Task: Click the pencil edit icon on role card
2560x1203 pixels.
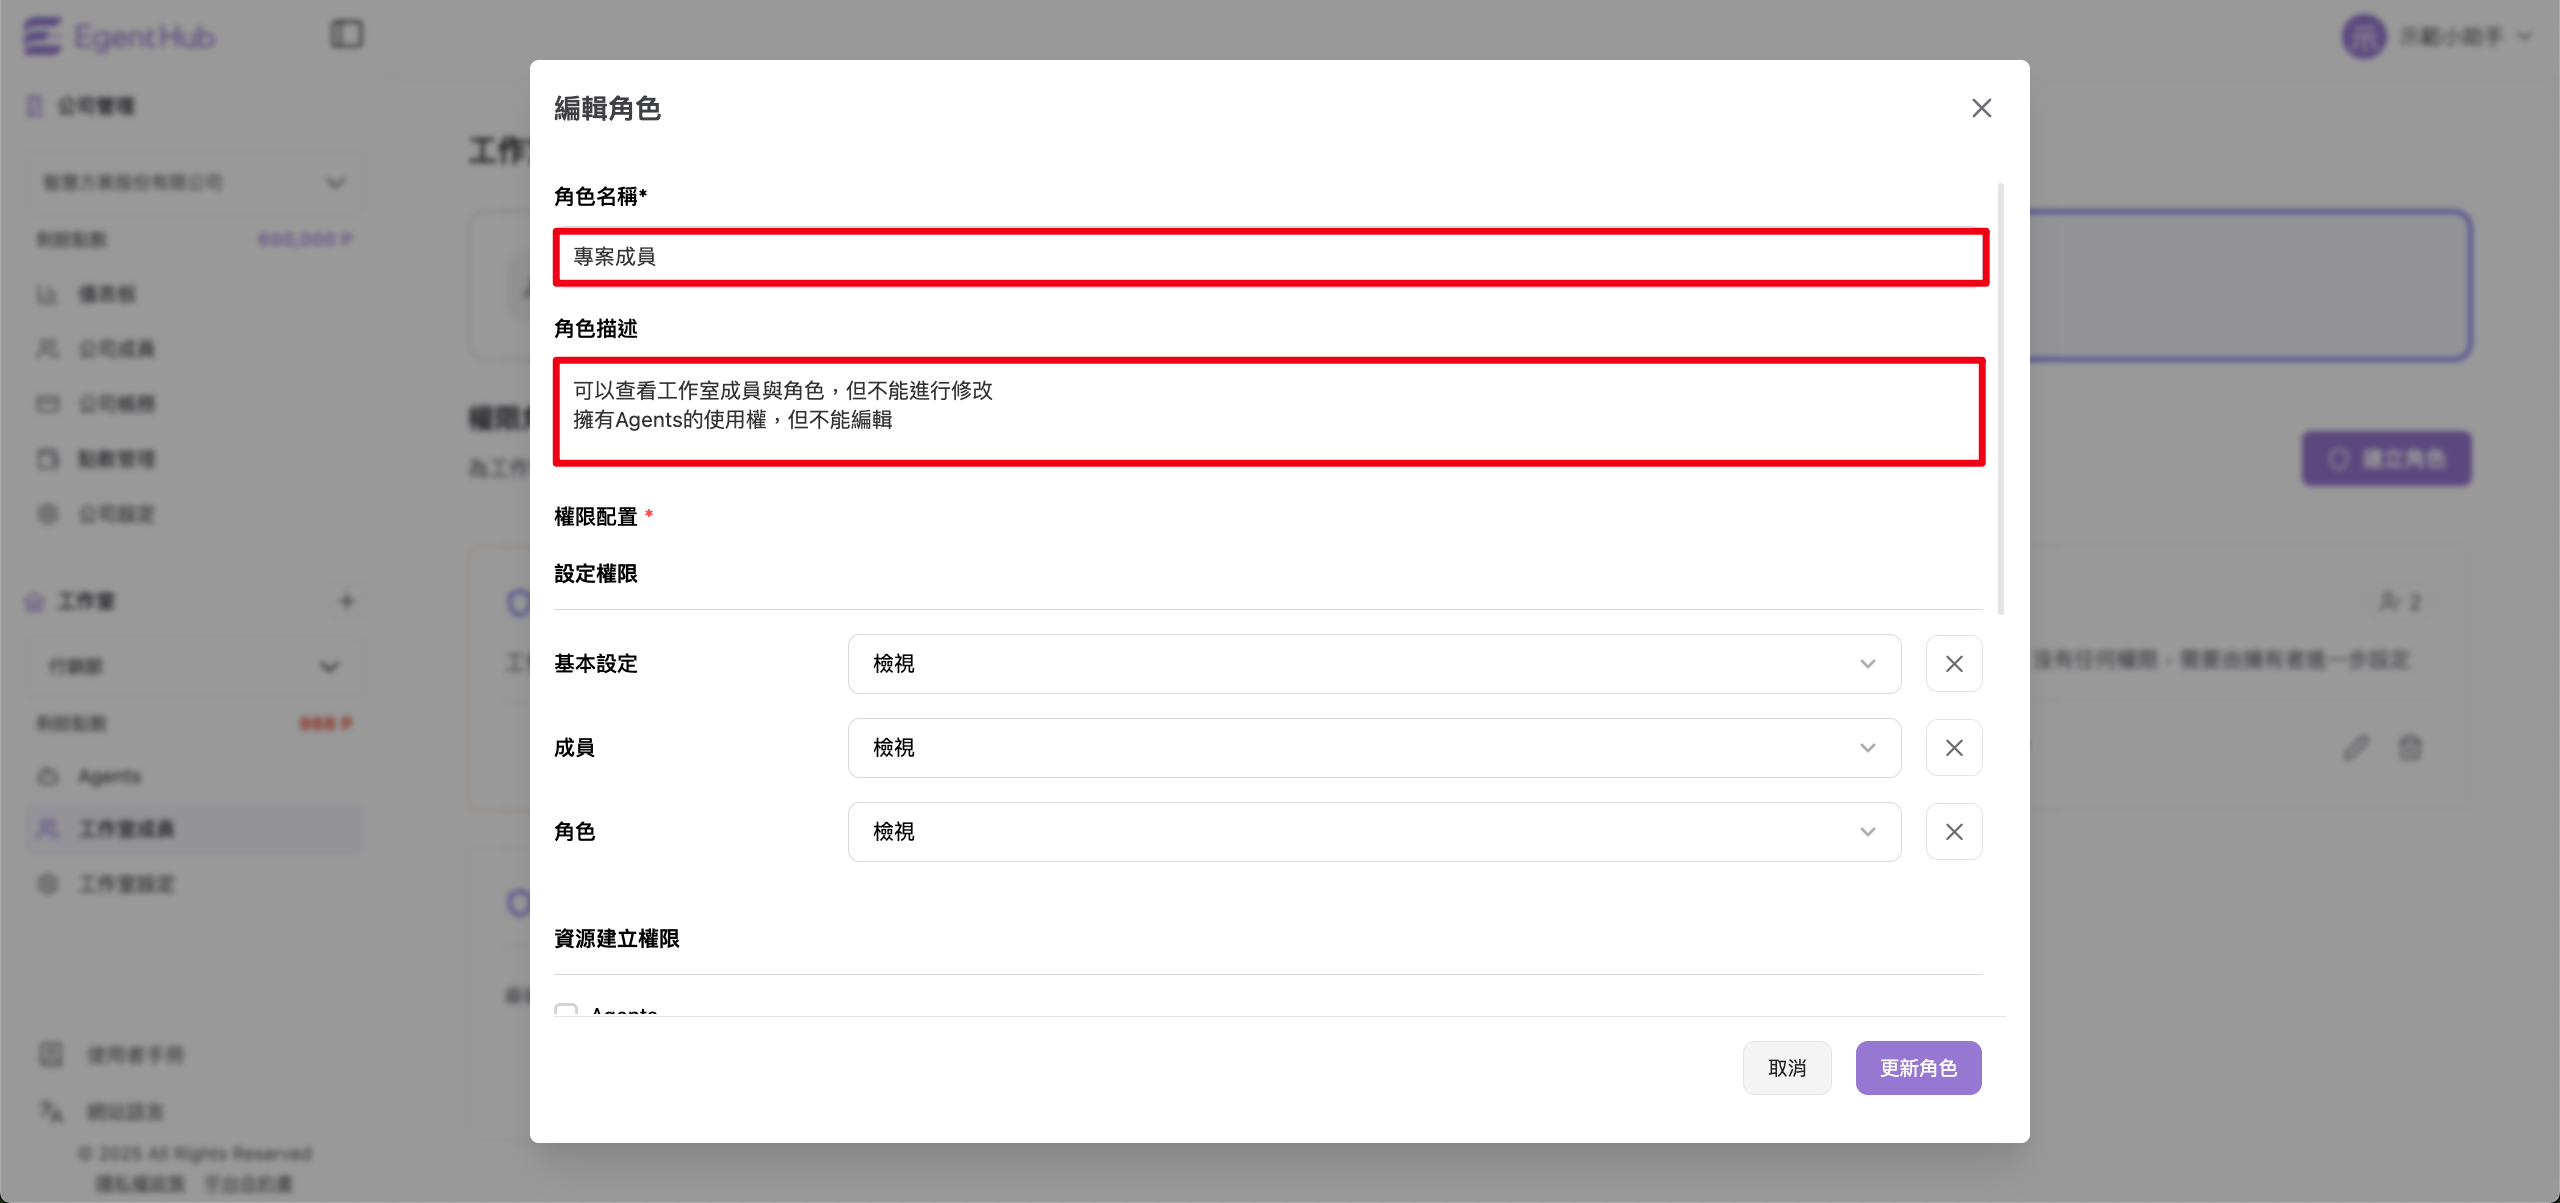Action: [x=2356, y=747]
